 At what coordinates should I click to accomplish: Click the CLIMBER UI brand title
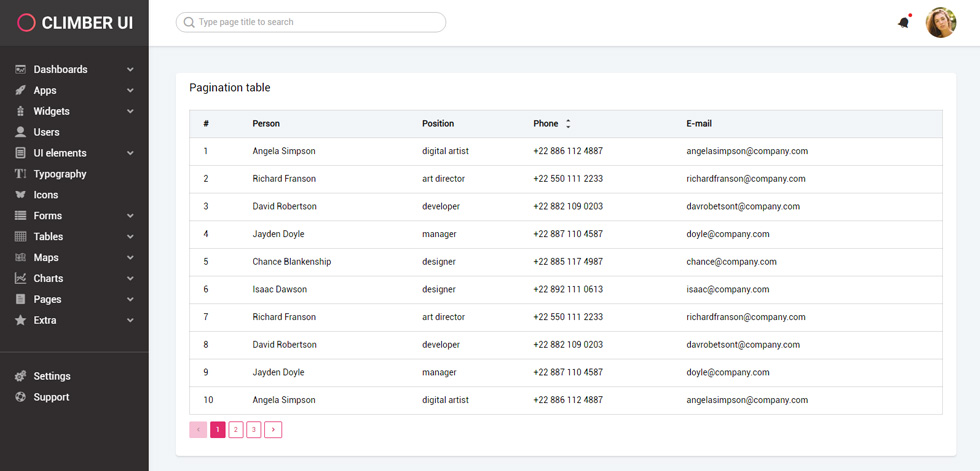tap(87, 23)
